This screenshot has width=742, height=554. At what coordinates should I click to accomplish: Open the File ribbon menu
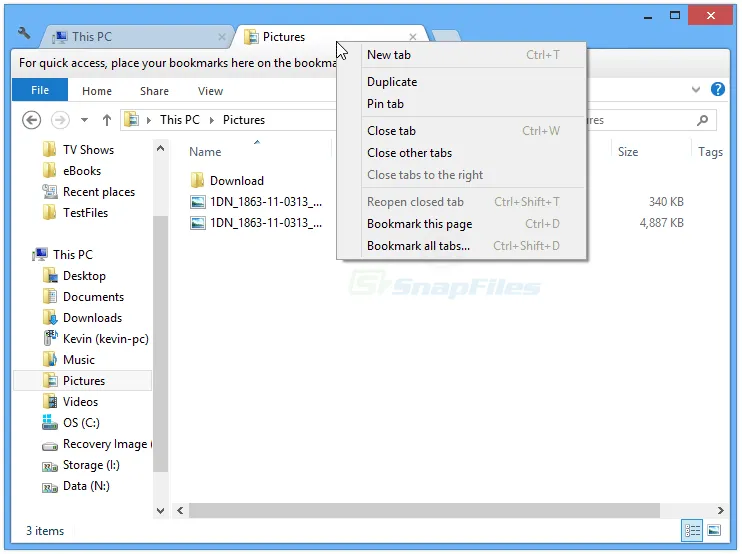40,90
